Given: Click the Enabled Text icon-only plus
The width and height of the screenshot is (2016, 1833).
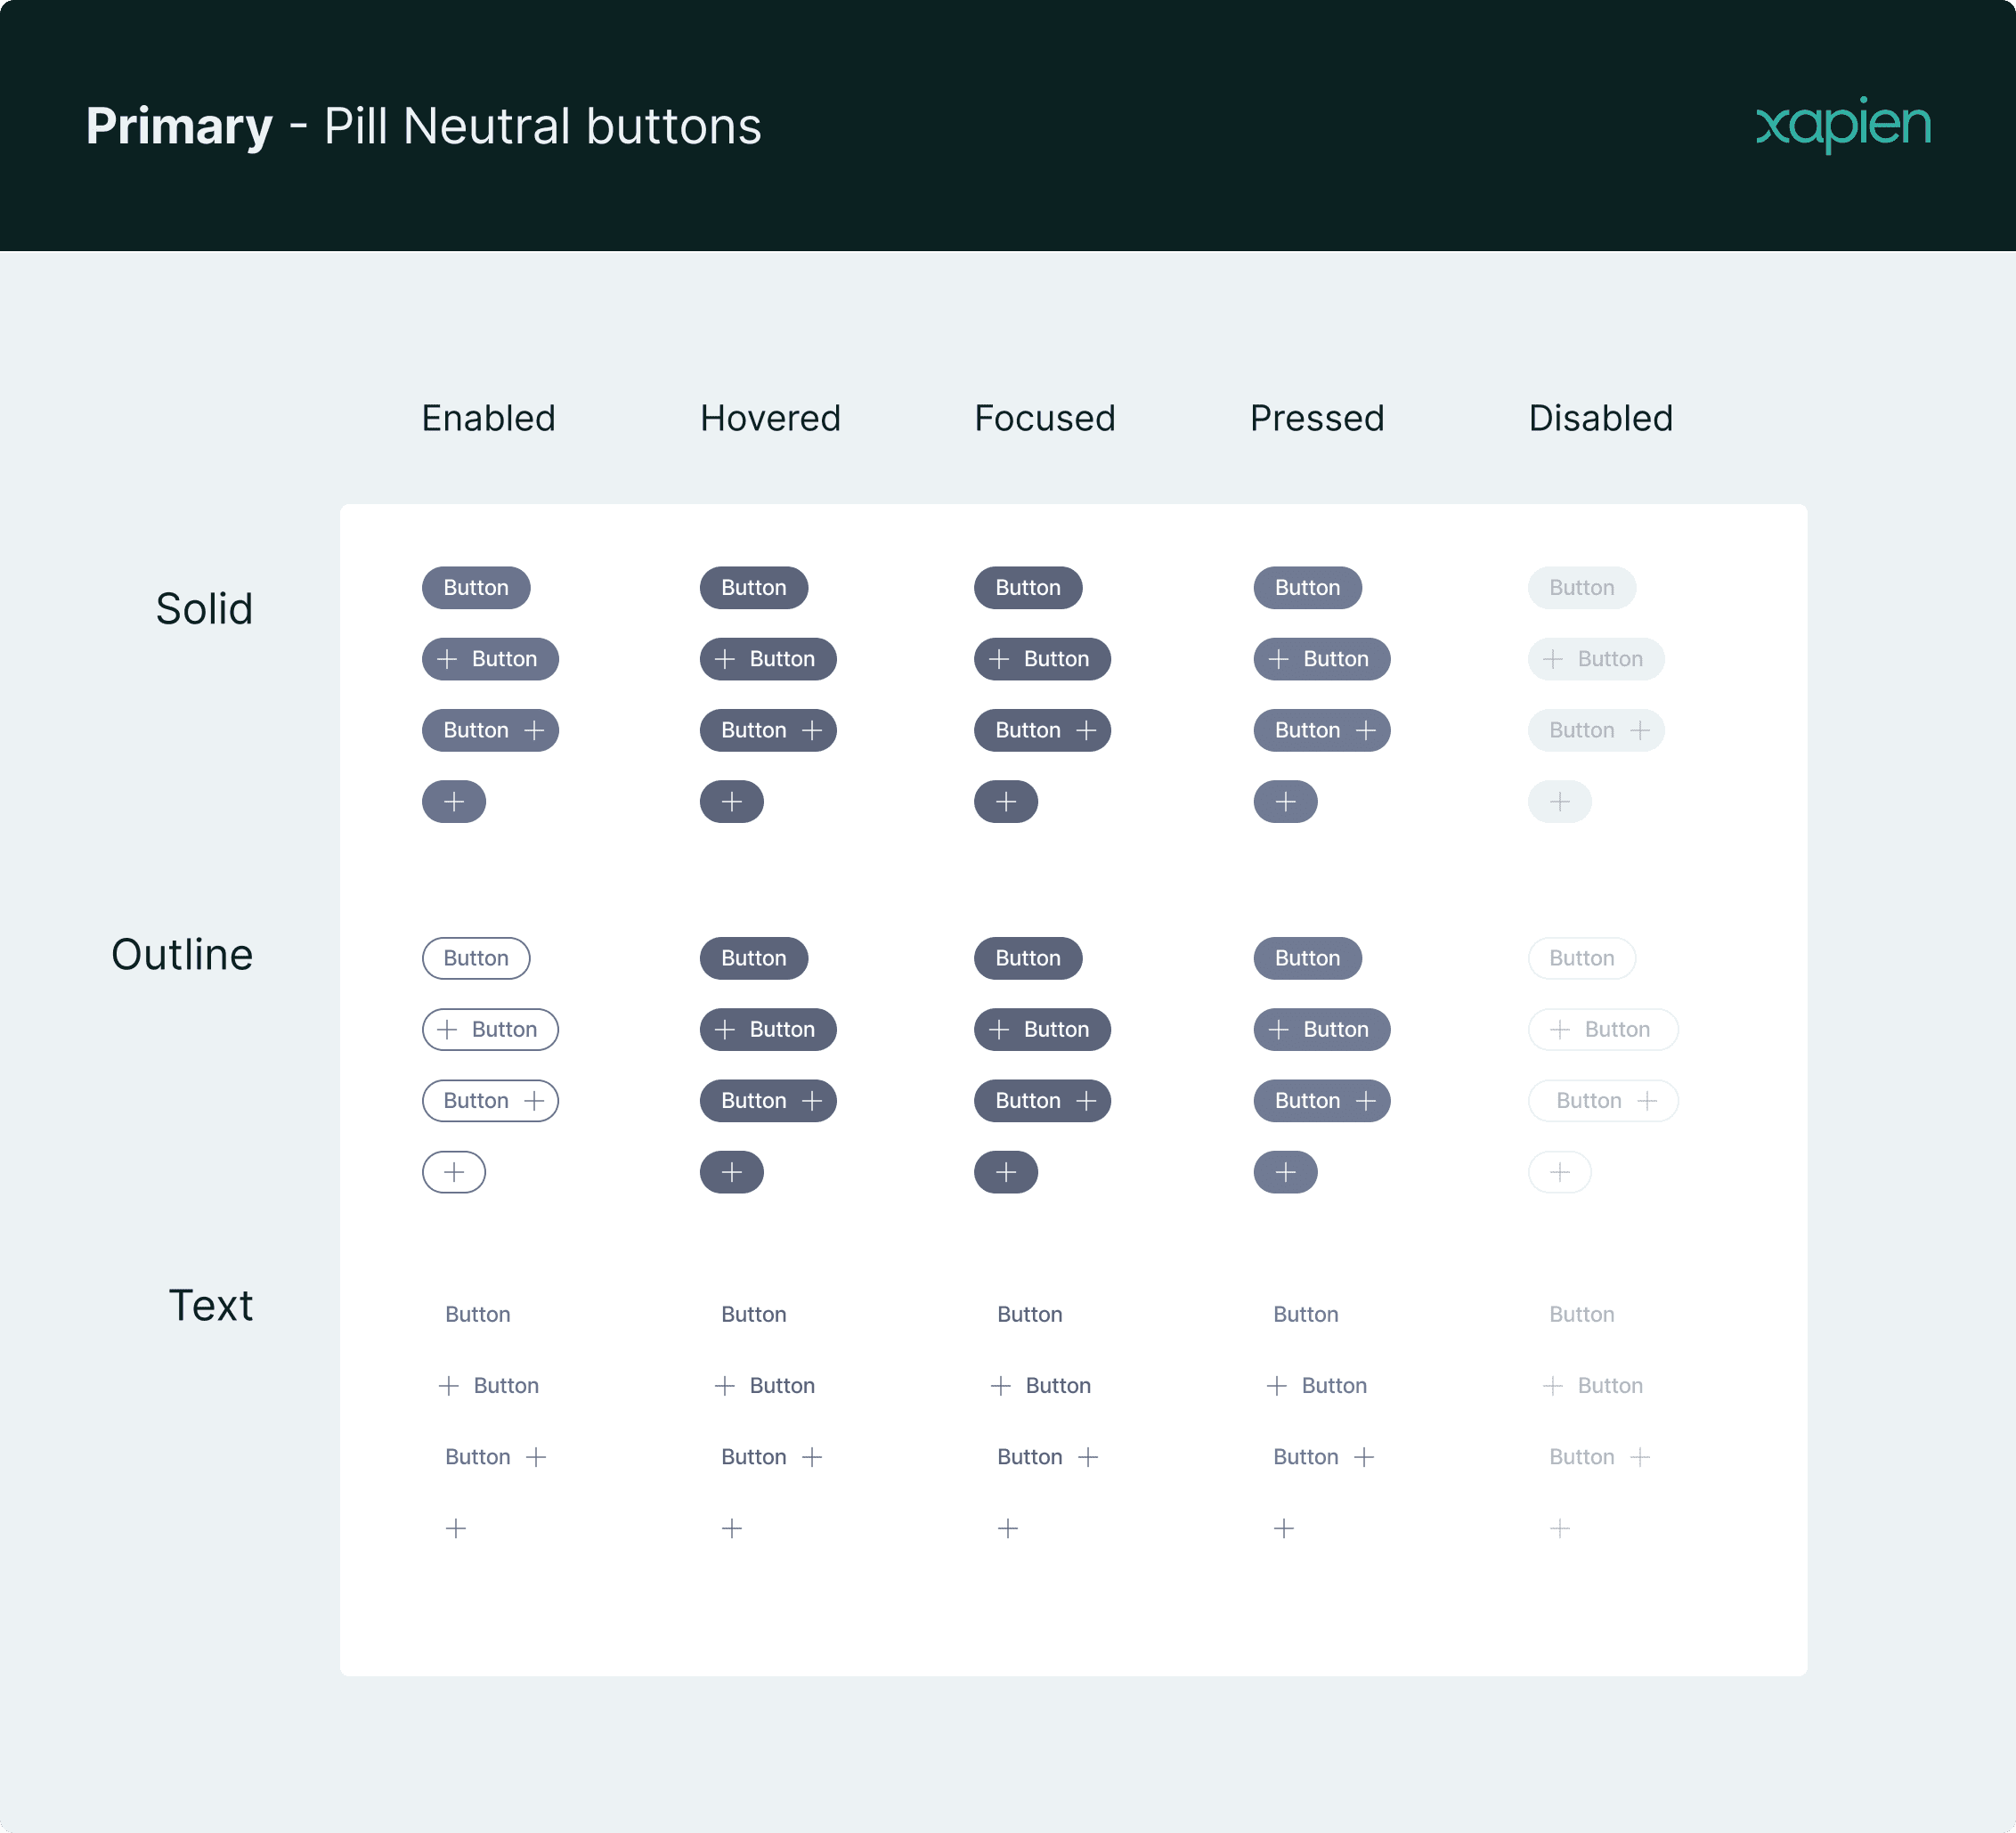Looking at the screenshot, I should point(456,1528).
